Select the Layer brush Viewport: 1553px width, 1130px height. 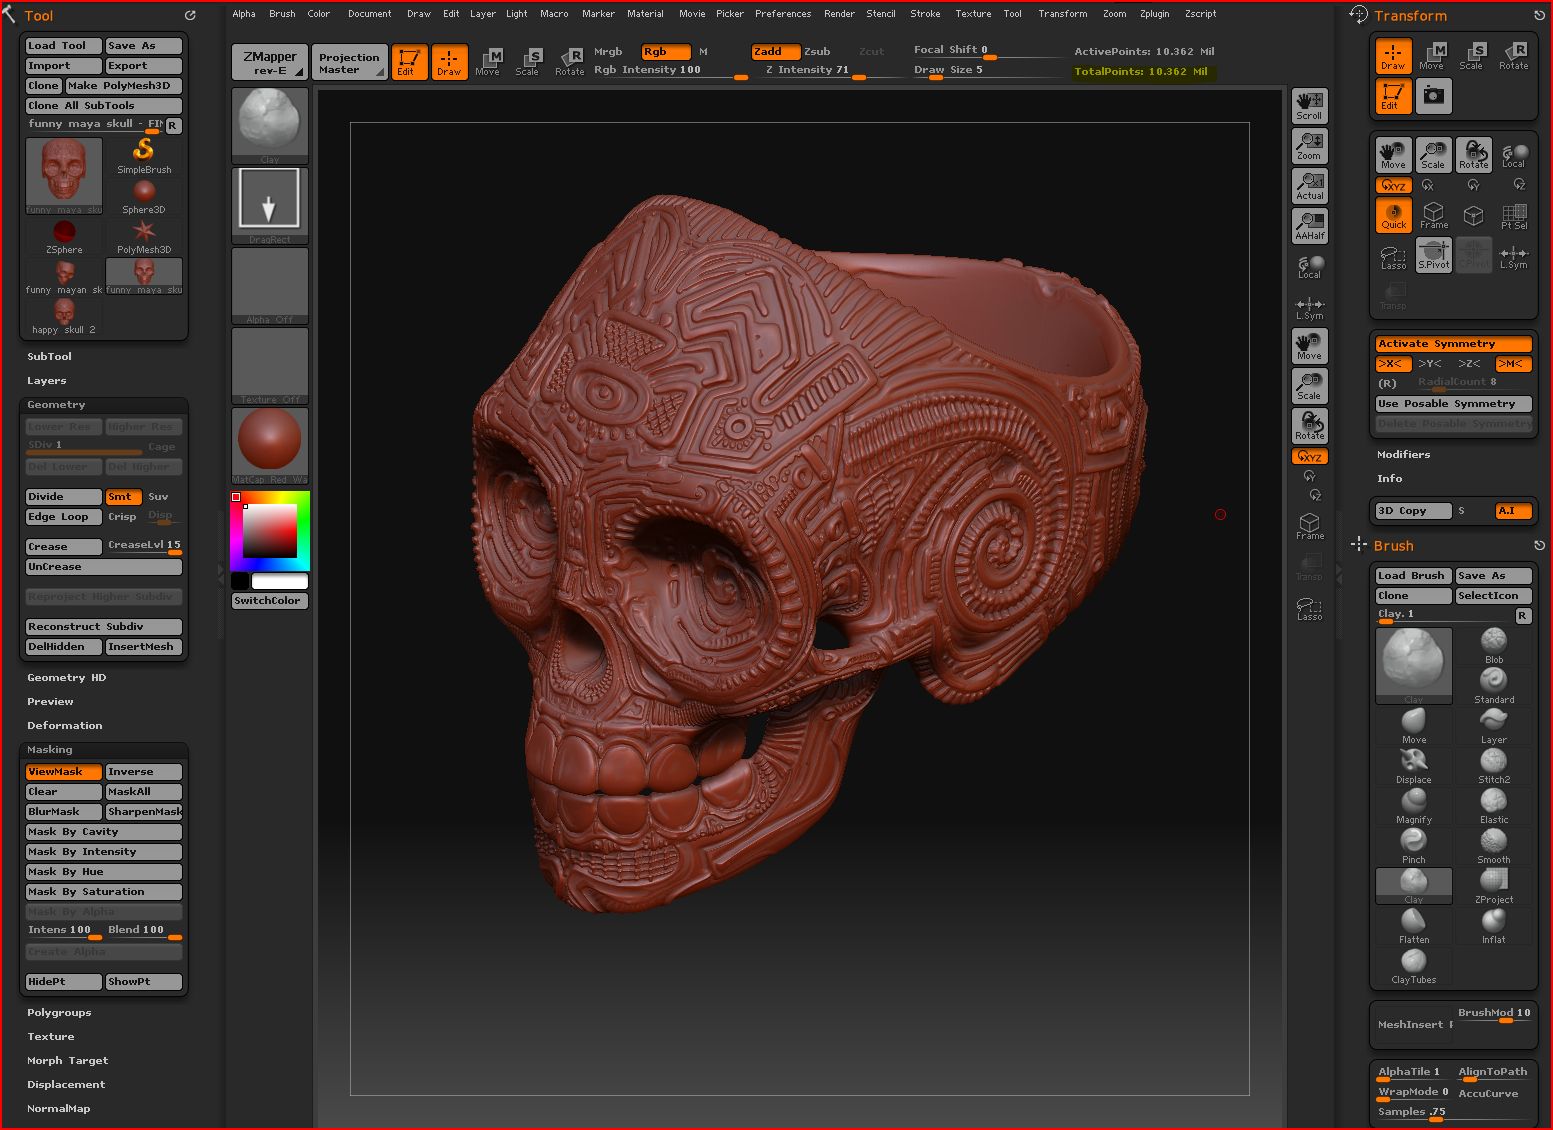click(x=1494, y=725)
